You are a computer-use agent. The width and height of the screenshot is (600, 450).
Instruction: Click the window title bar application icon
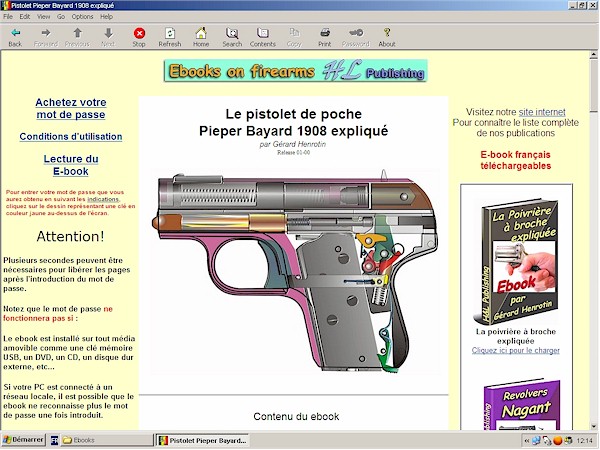click(5, 5)
